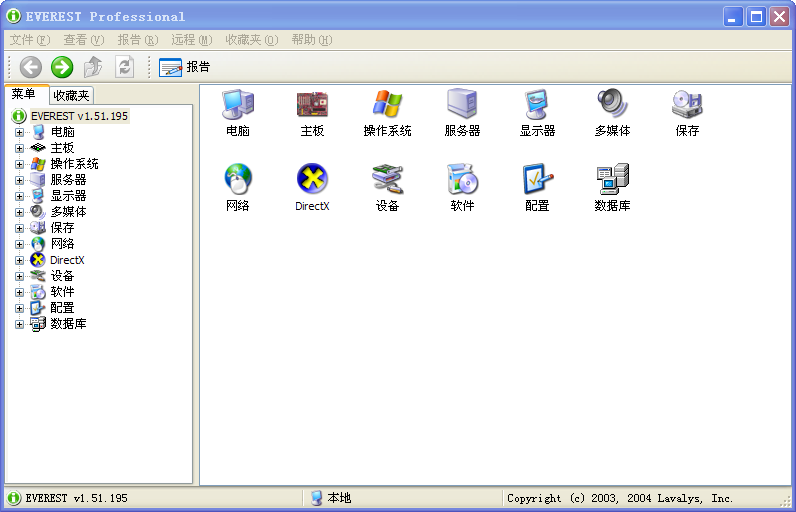
Task: Expand the 服务器 tree node
Action: pos(19,180)
